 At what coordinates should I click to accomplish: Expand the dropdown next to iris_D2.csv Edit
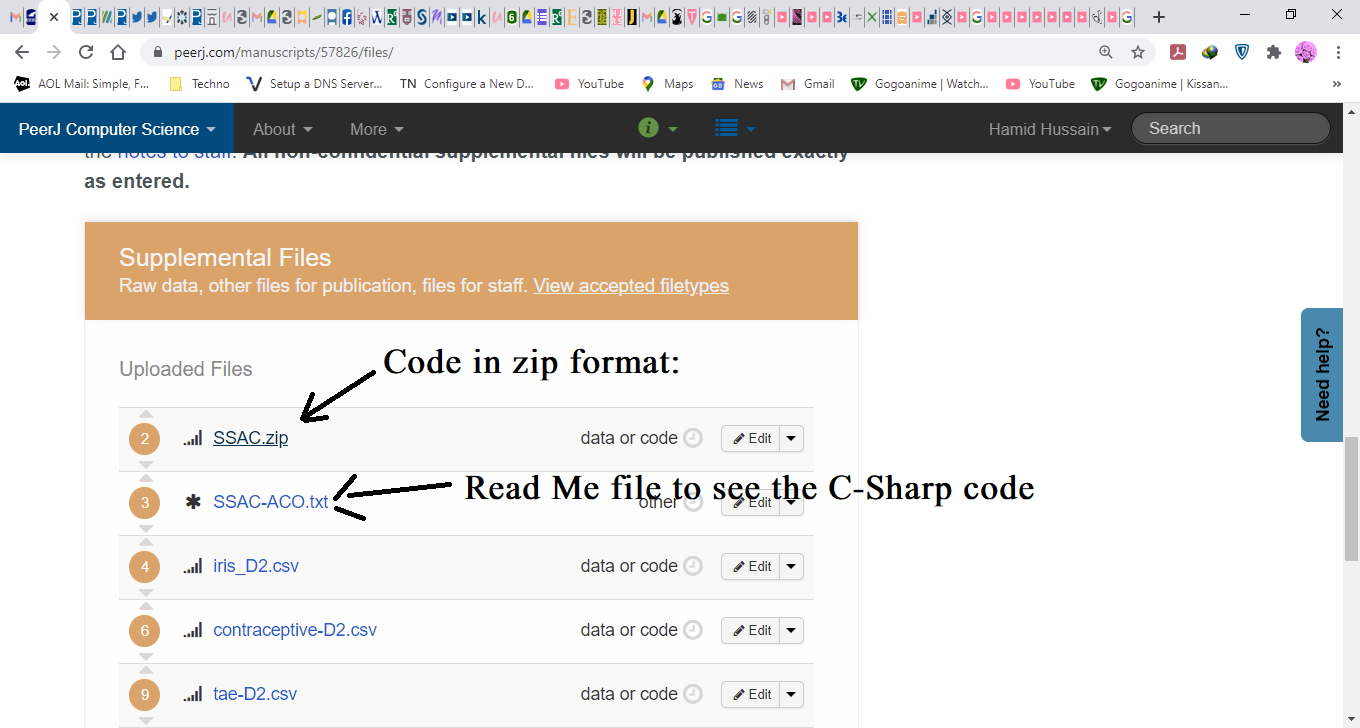[x=791, y=566]
